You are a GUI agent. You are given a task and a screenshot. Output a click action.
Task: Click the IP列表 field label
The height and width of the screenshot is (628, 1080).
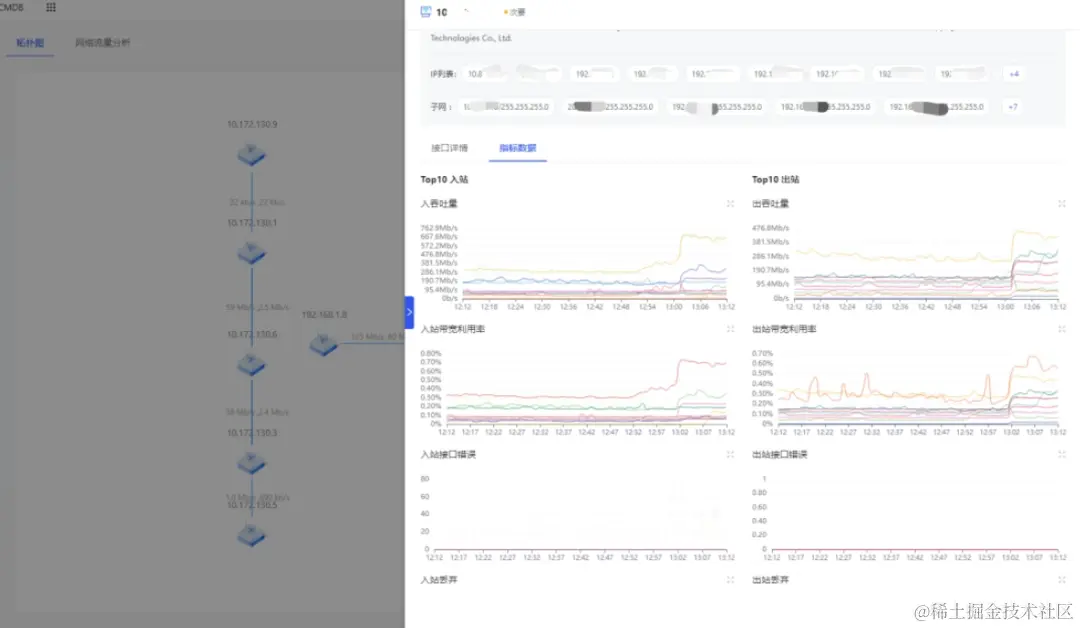443,74
